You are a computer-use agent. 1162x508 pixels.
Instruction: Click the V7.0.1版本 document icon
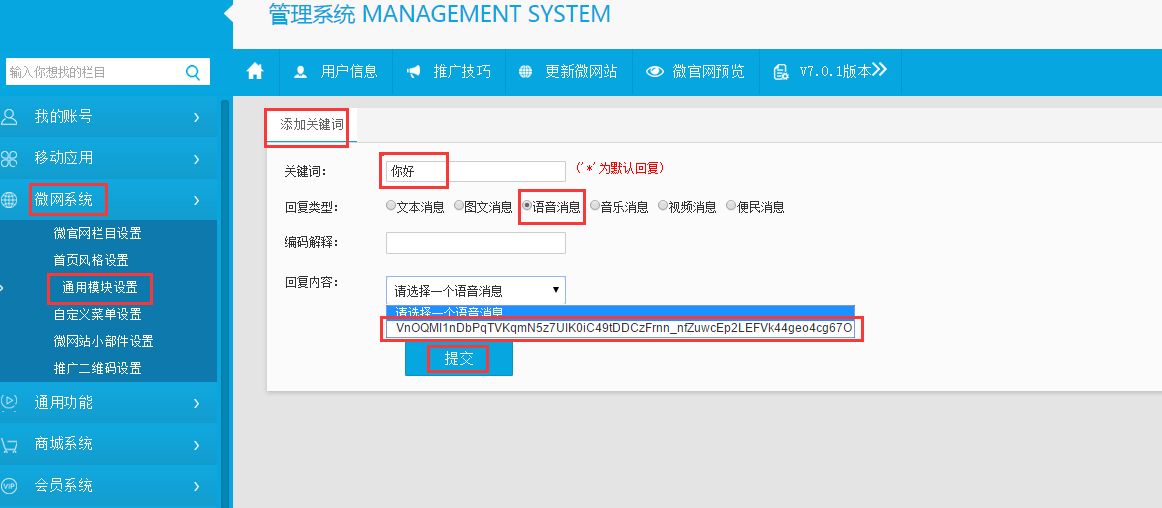point(780,72)
